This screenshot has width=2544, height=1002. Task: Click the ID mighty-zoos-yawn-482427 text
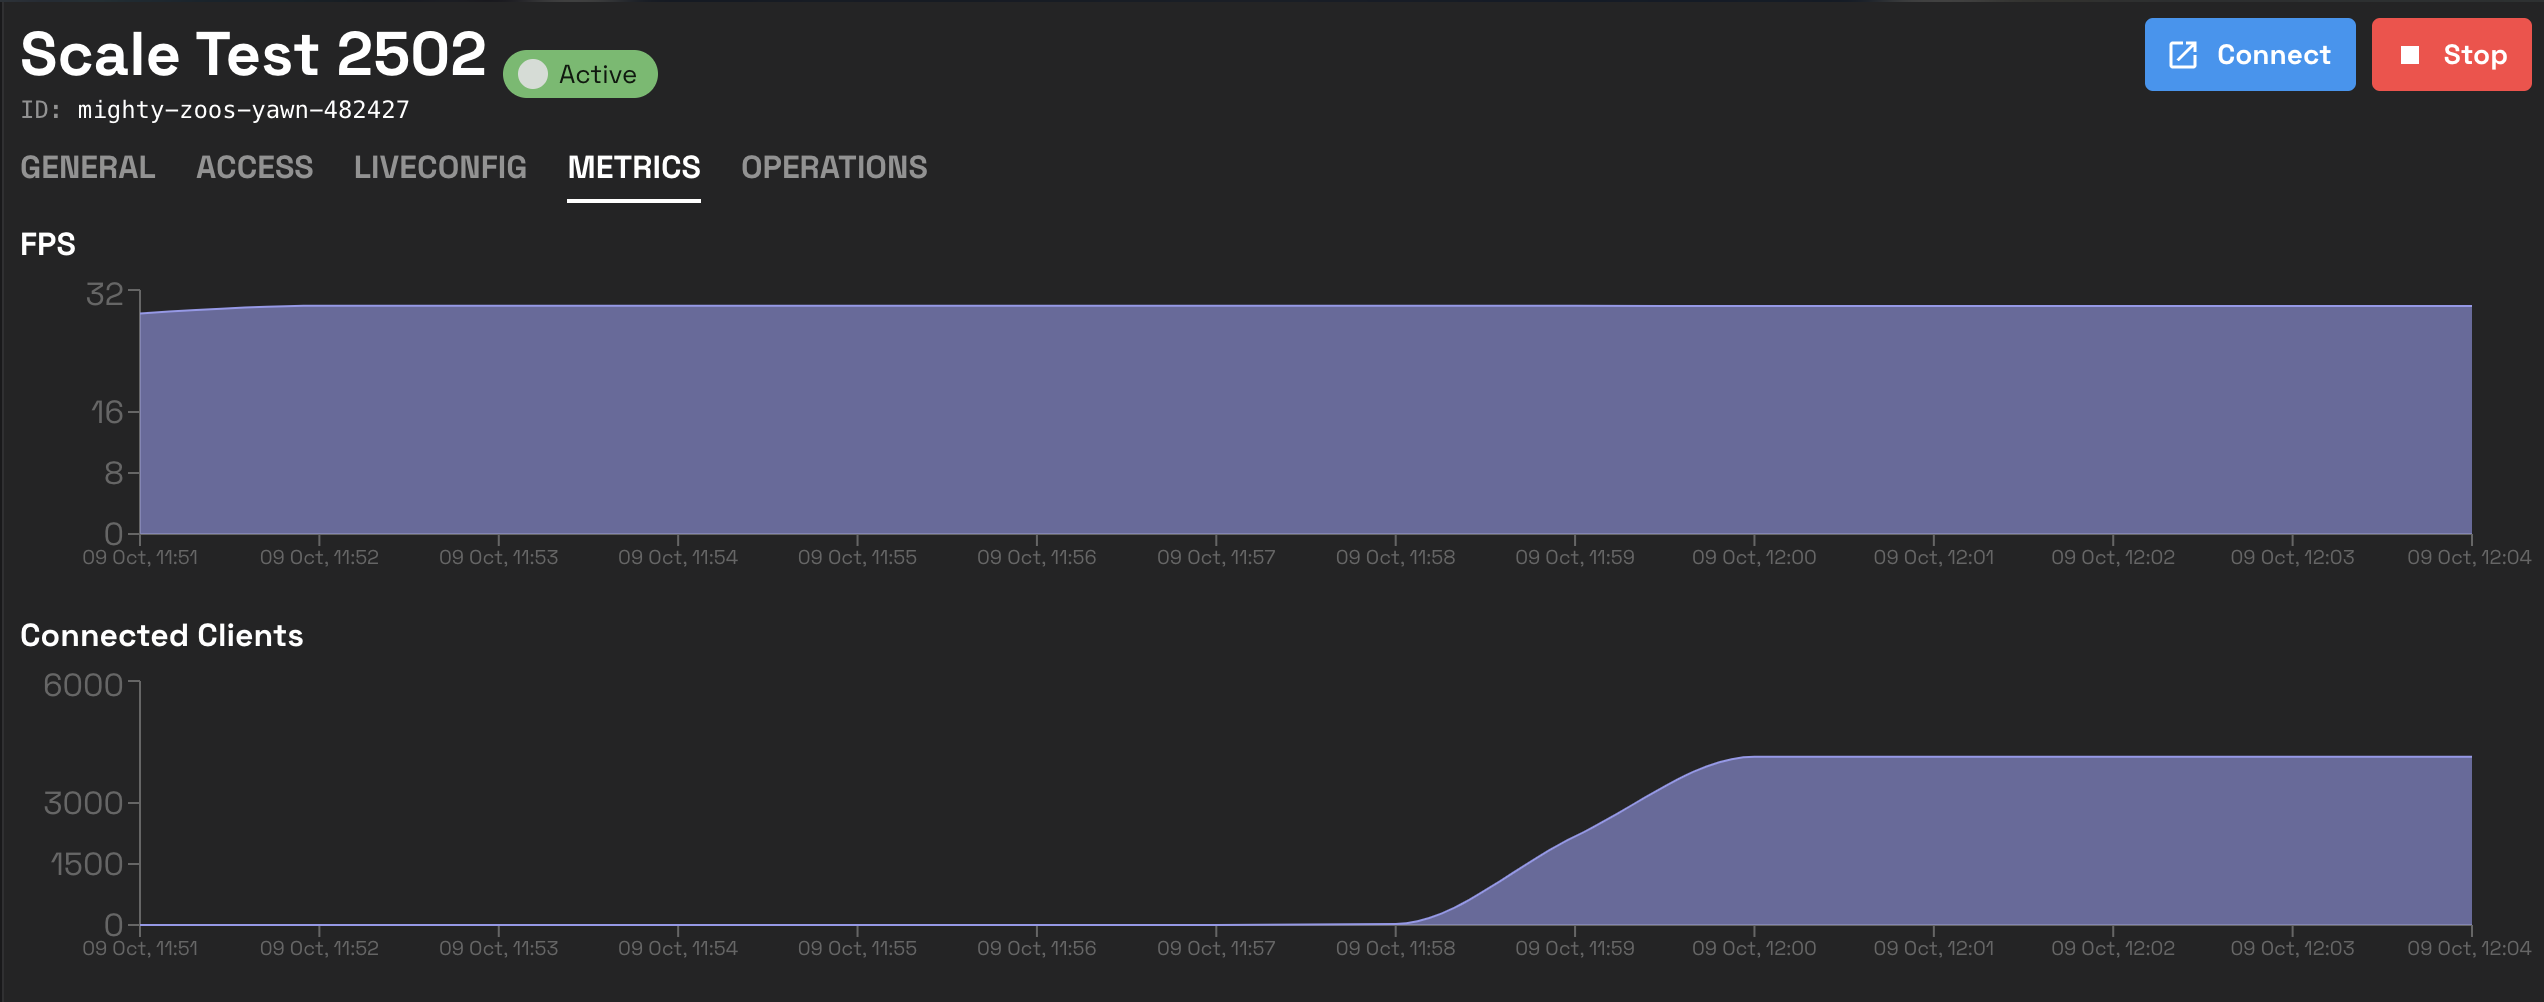point(243,110)
